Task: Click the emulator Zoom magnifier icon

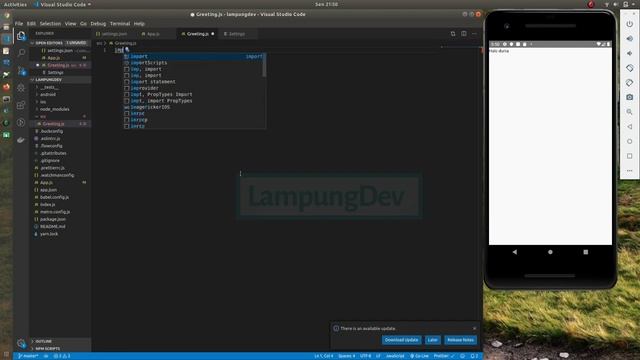Action: click(x=629, y=112)
